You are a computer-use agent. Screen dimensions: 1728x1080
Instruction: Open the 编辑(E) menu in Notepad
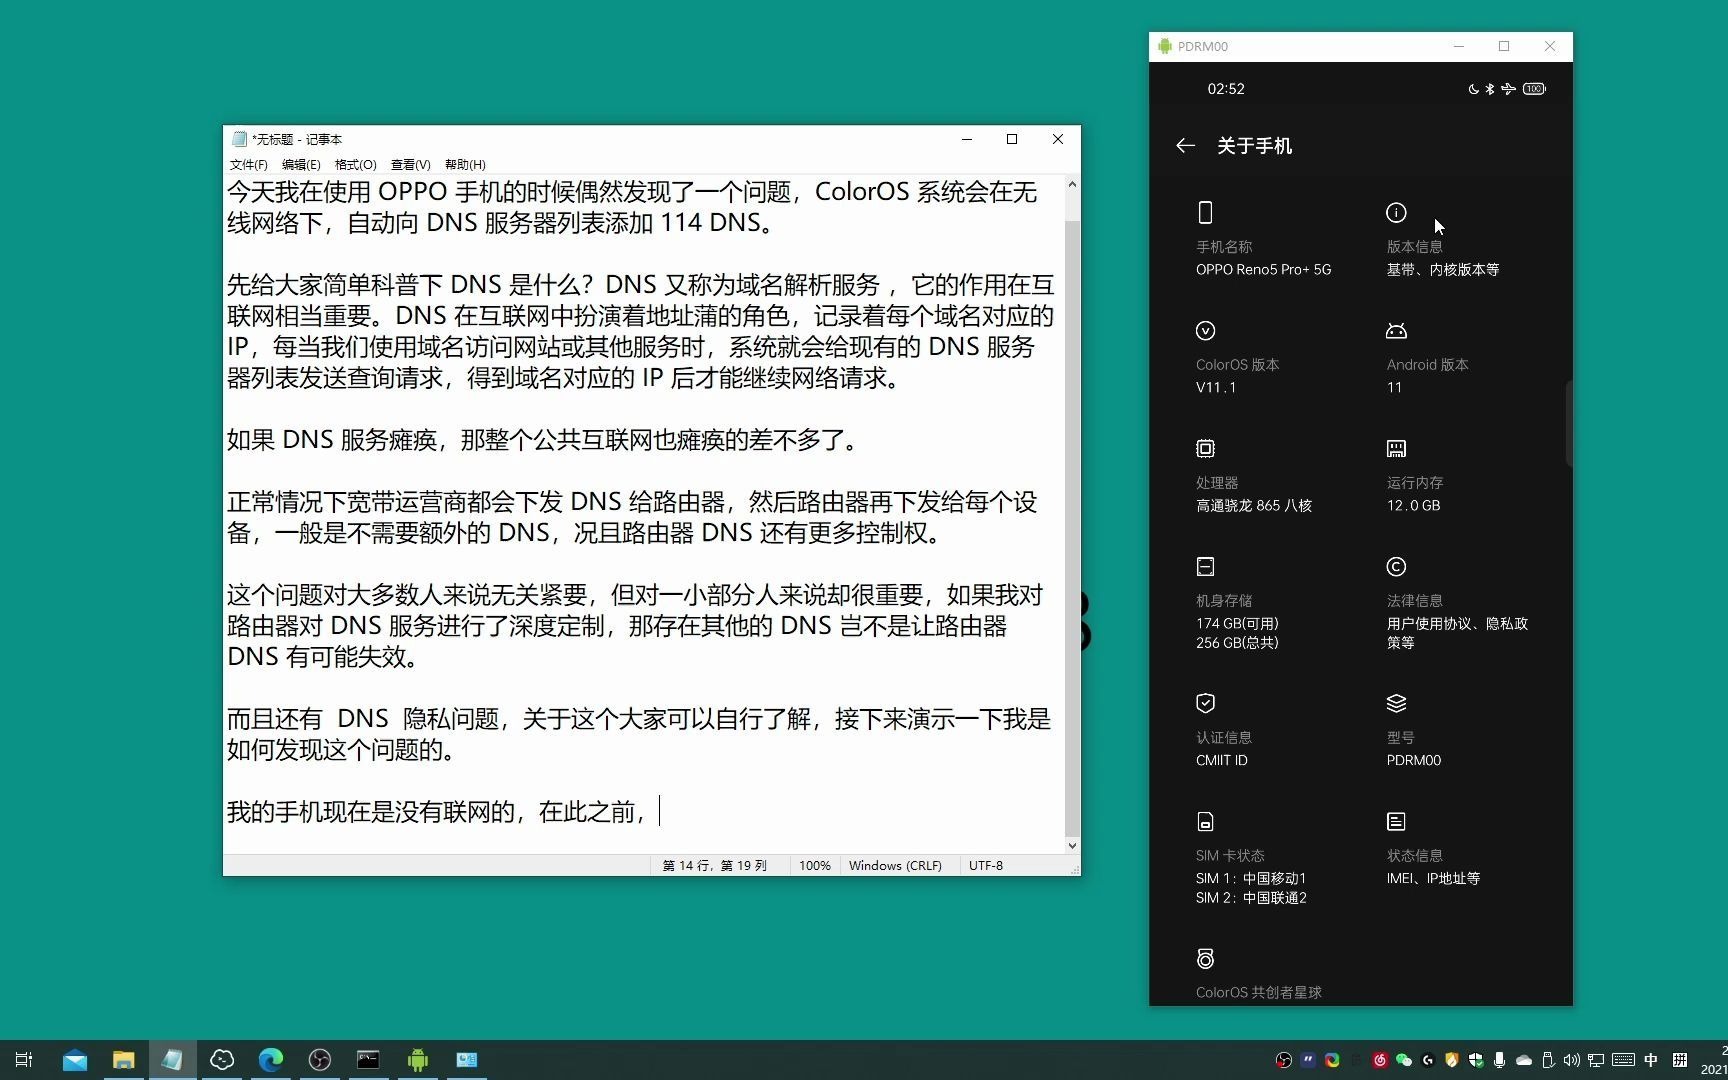coord(301,165)
